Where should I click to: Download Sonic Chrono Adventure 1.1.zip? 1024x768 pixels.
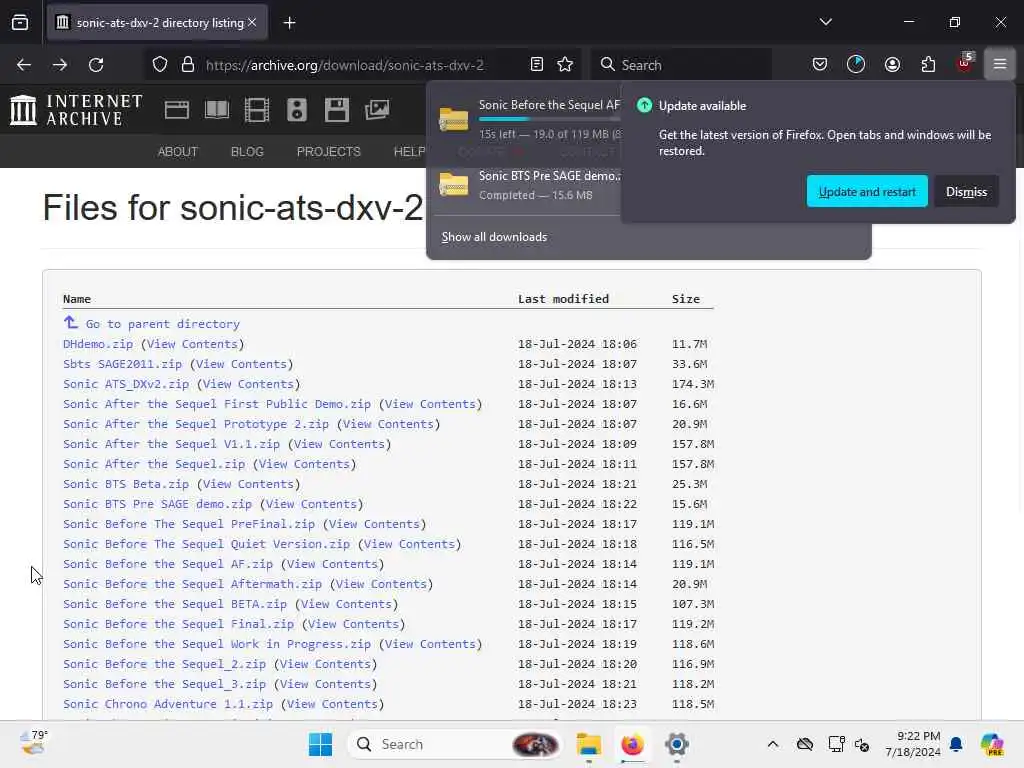pos(168,704)
